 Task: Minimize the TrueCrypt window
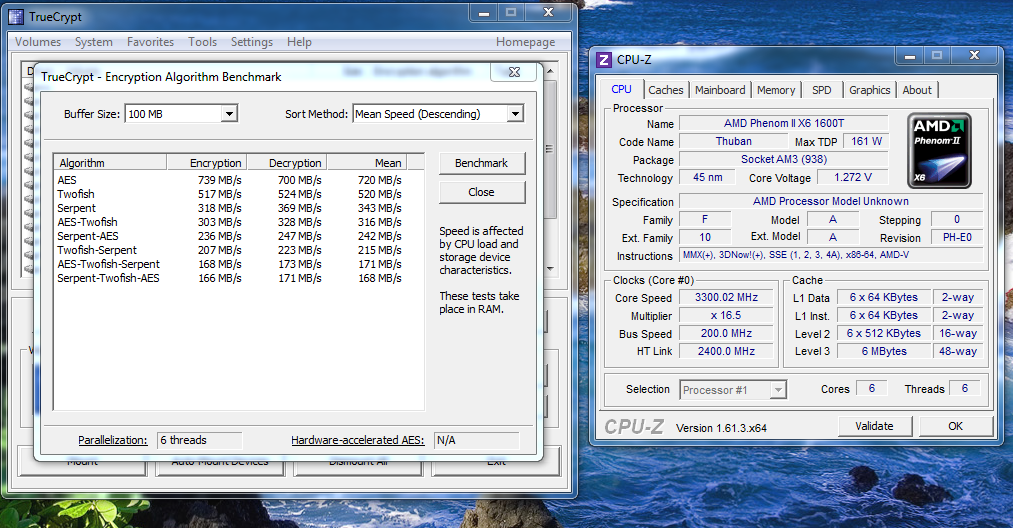(484, 13)
